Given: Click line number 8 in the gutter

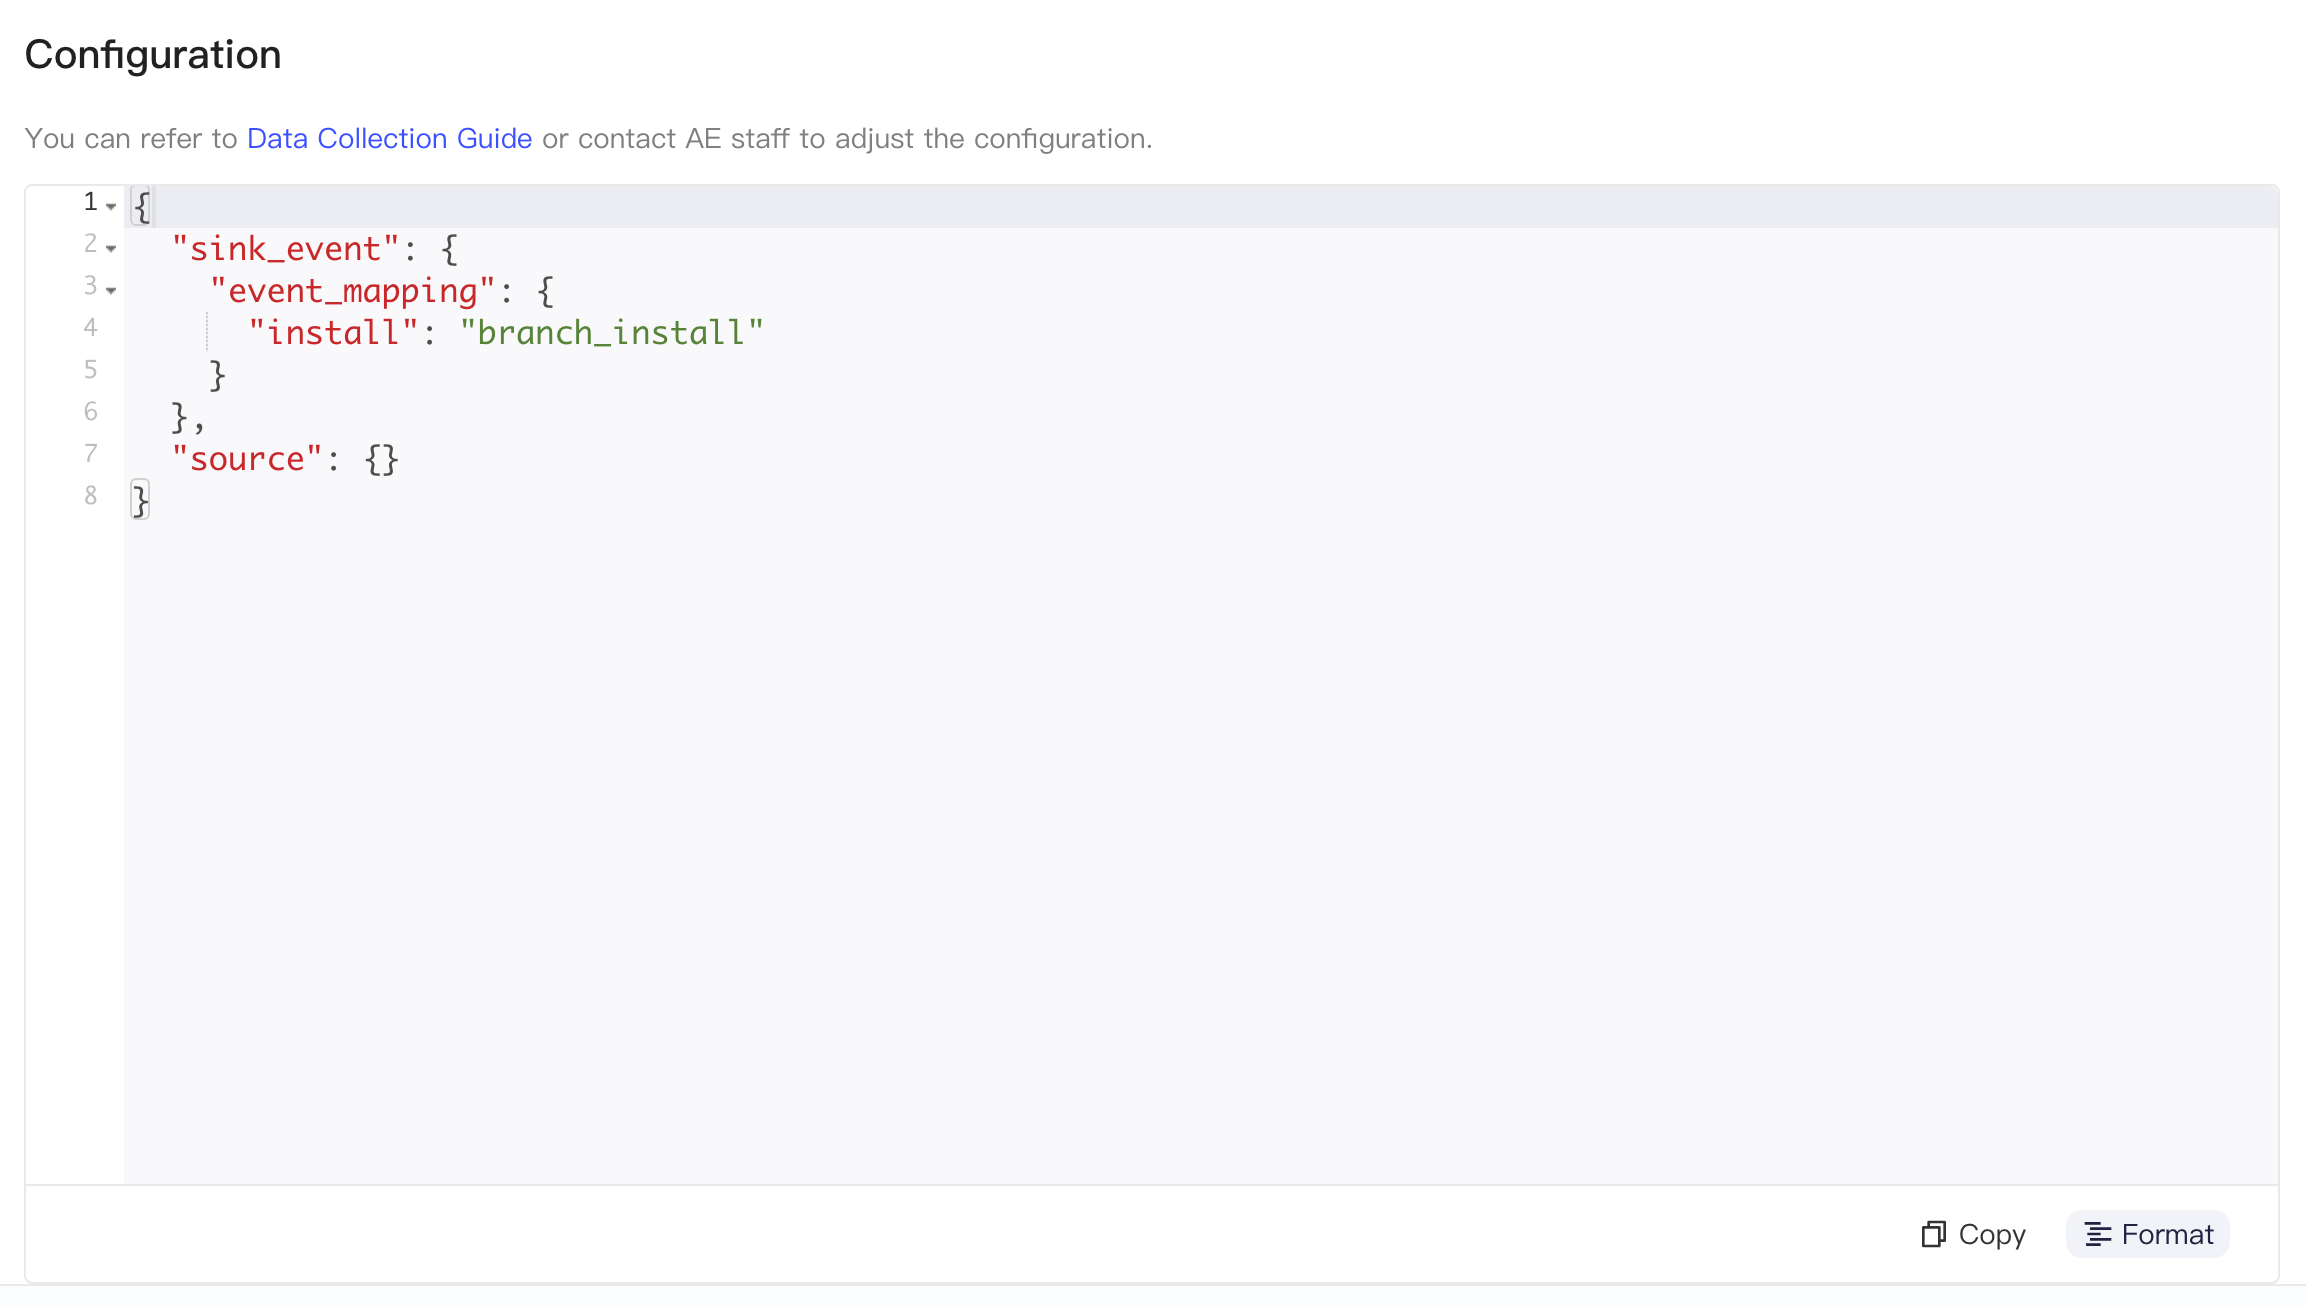Looking at the screenshot, I should [x=91, y=495].
